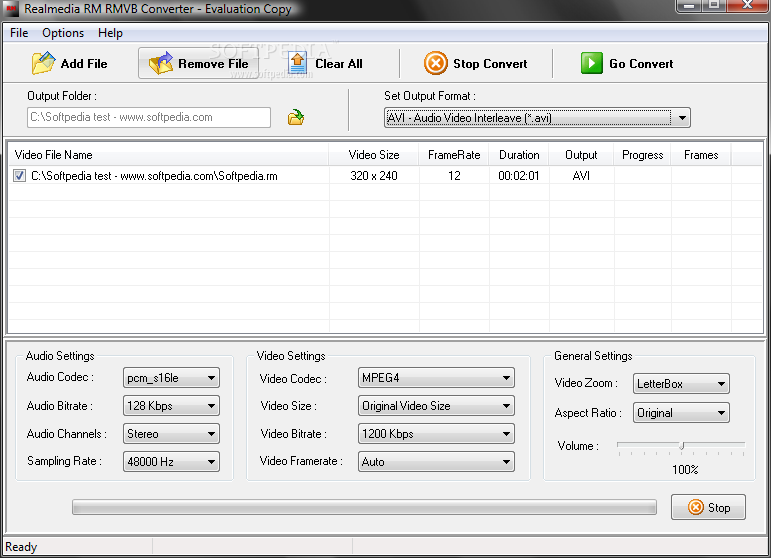Expand the Audio Bitrate dropdown
The image size is (771, 558).
(x=171, y=406)
